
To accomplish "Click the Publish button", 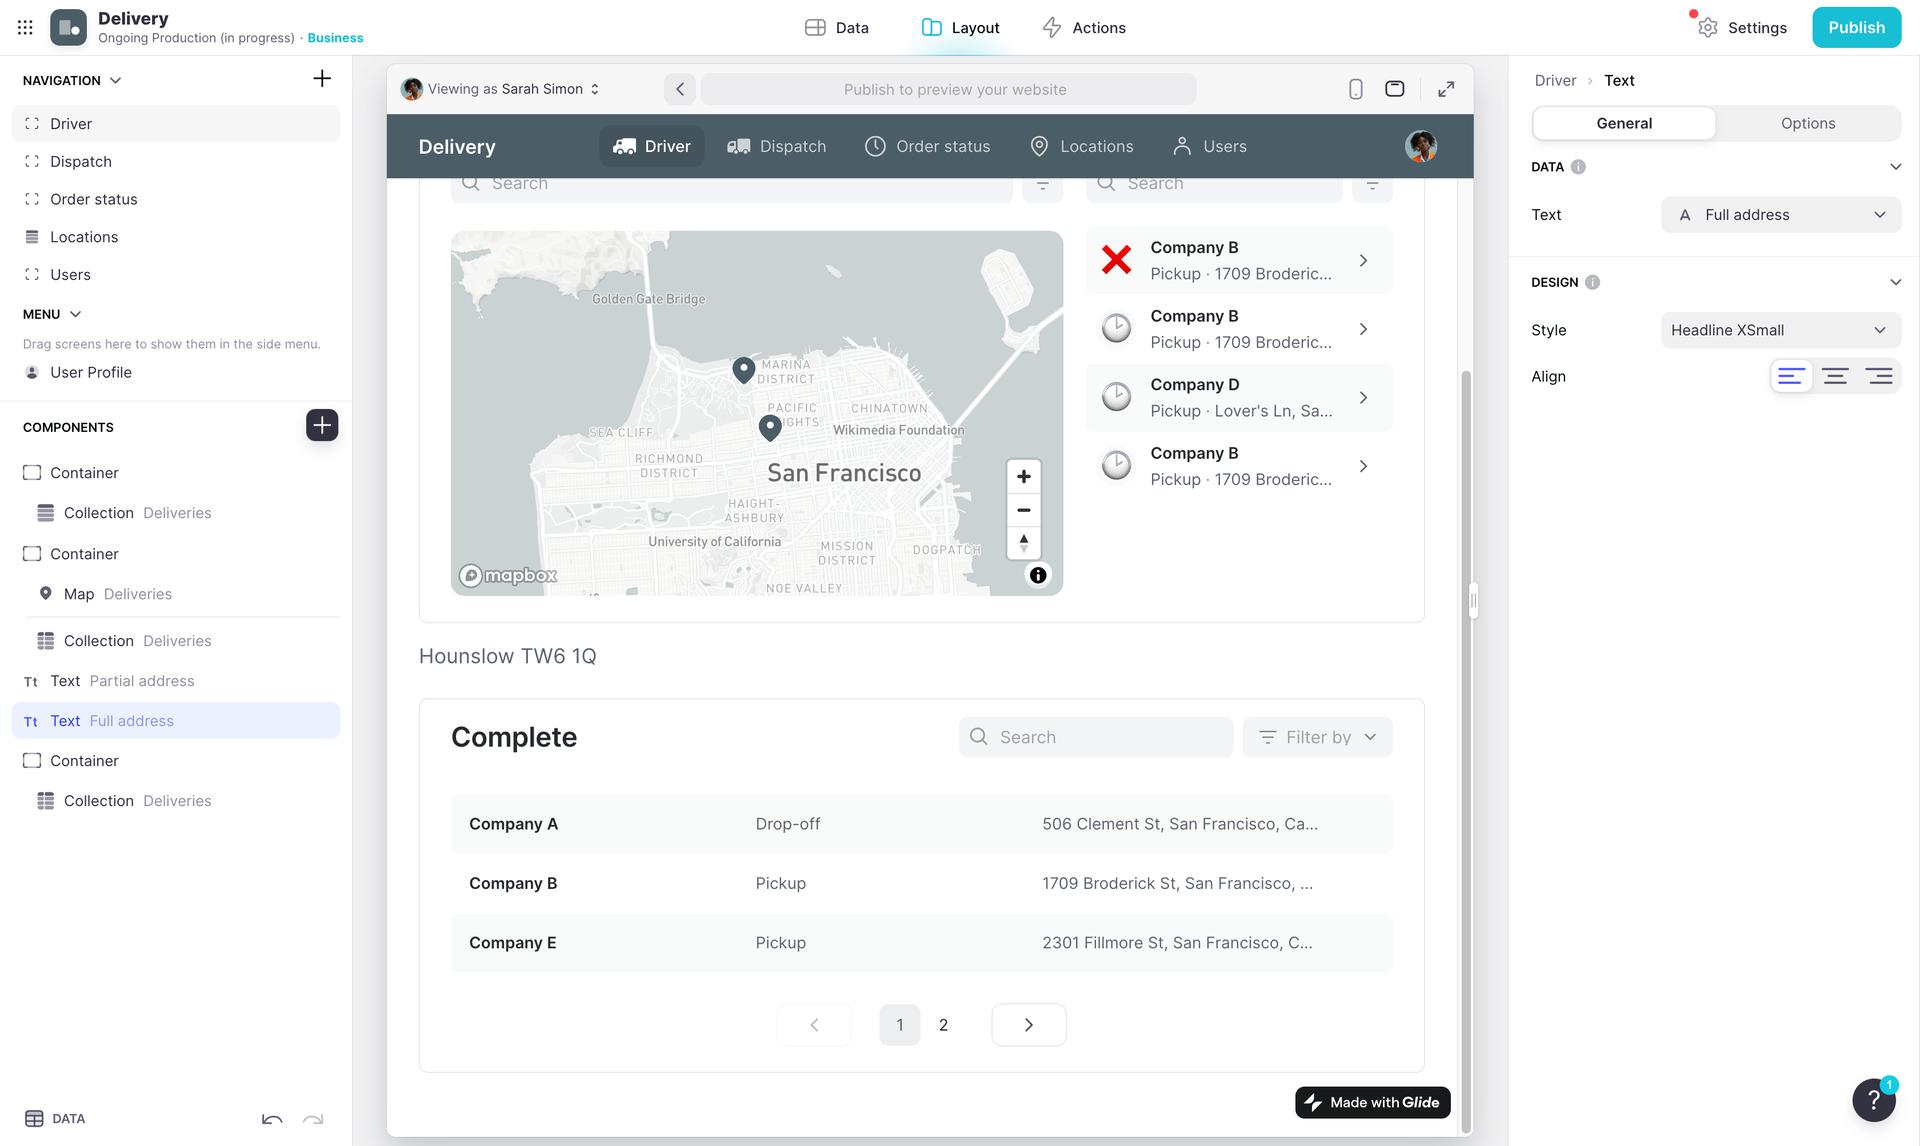I will click(x=1856, y=28).
